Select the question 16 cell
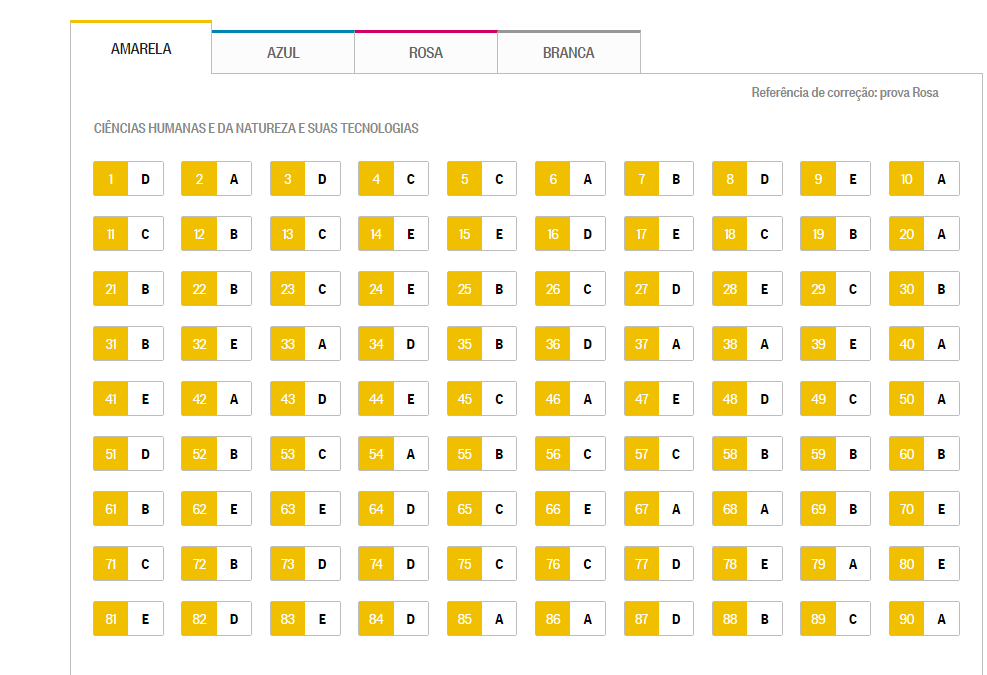This screenshot has width=987, height=675. pos(570,234)
